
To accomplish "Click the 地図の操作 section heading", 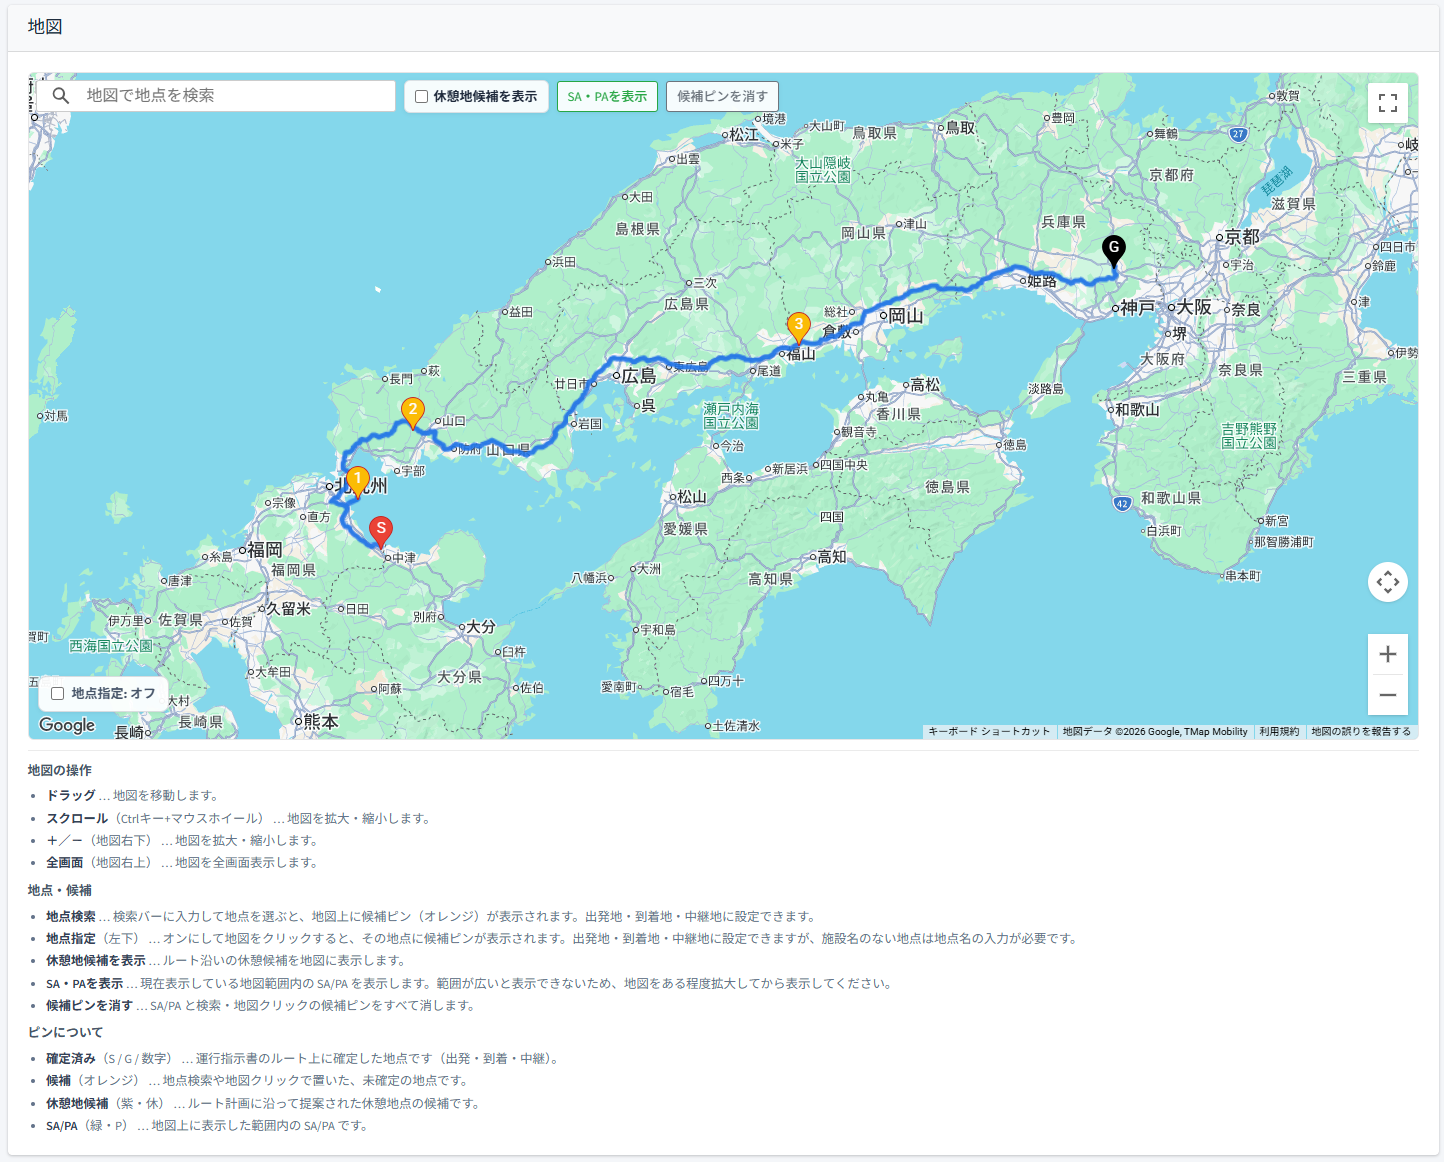I will pos(60,770).
